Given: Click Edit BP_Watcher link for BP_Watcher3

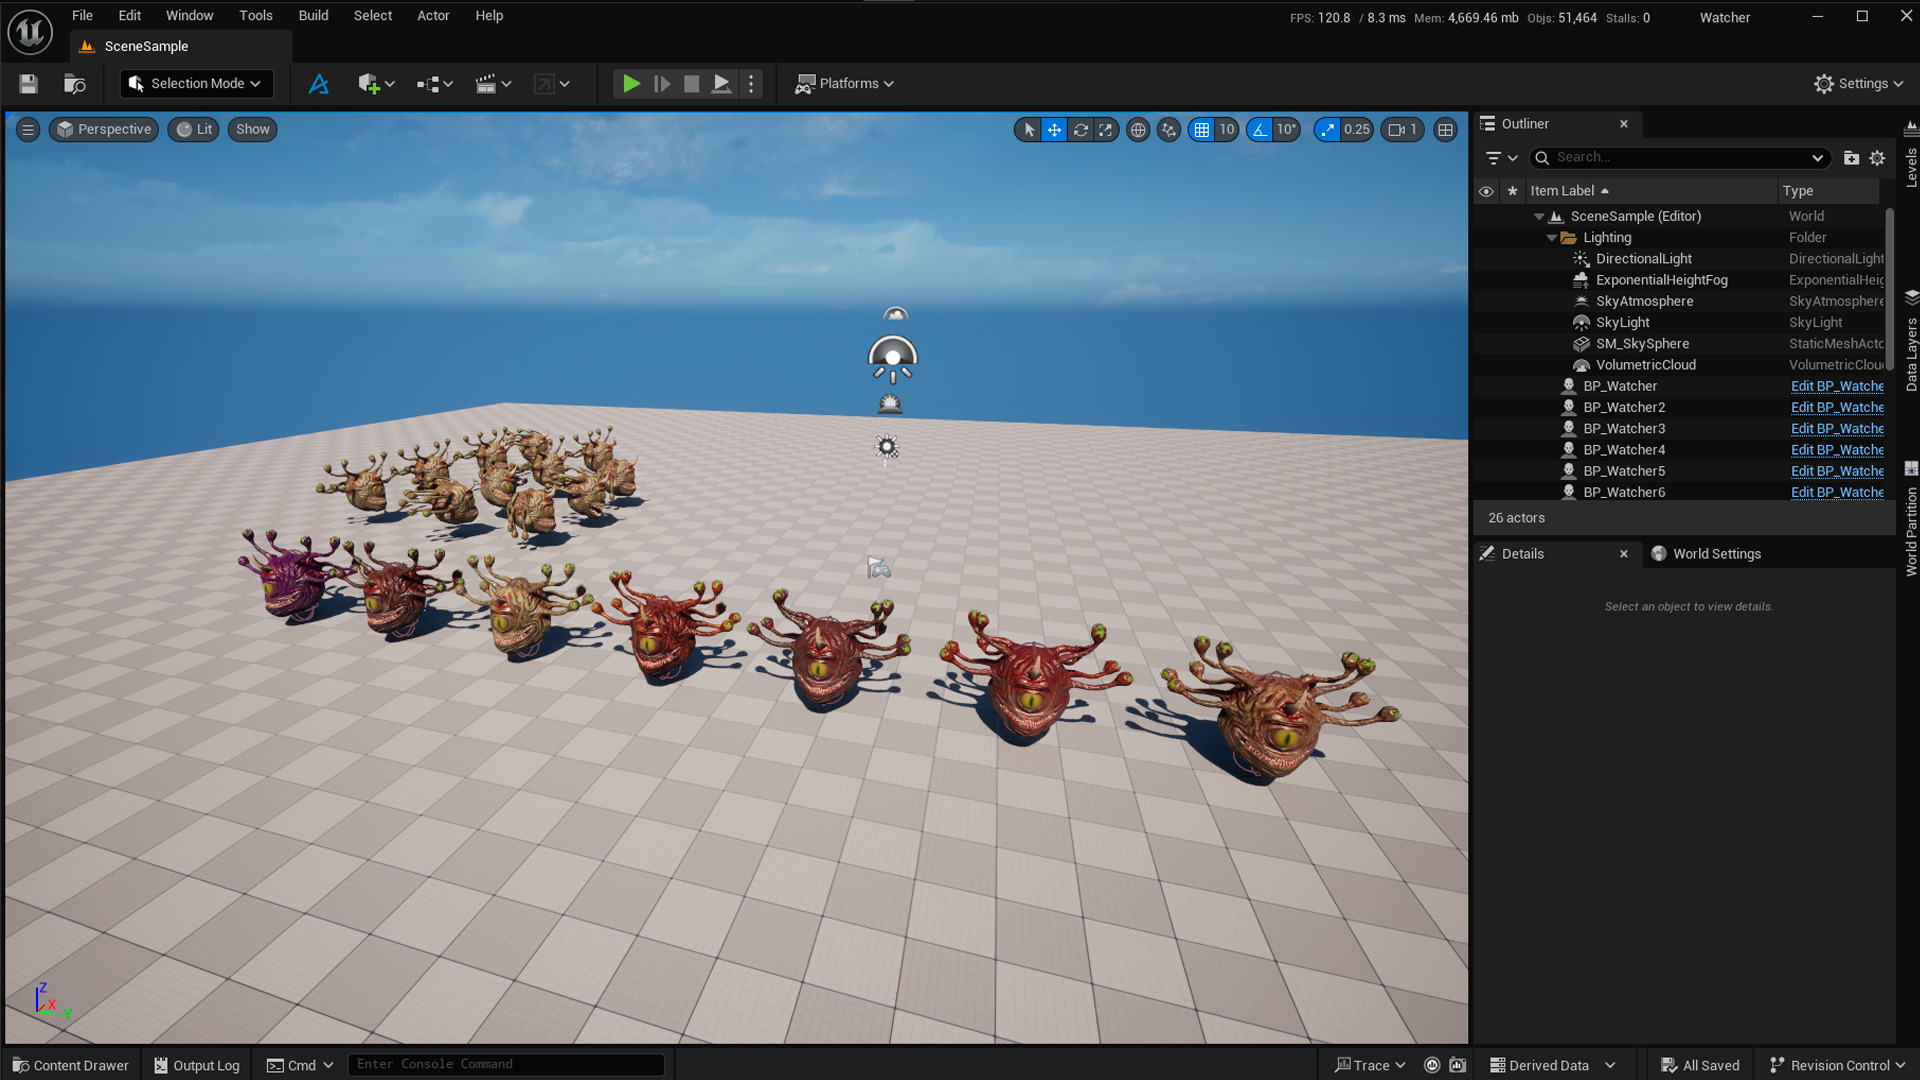Looking at the screenshot, I should (1836, 429).
